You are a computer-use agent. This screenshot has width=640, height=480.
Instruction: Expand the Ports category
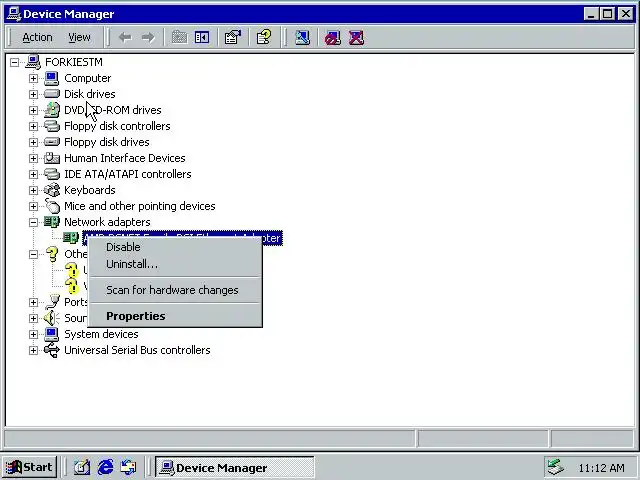click(33, 302)
